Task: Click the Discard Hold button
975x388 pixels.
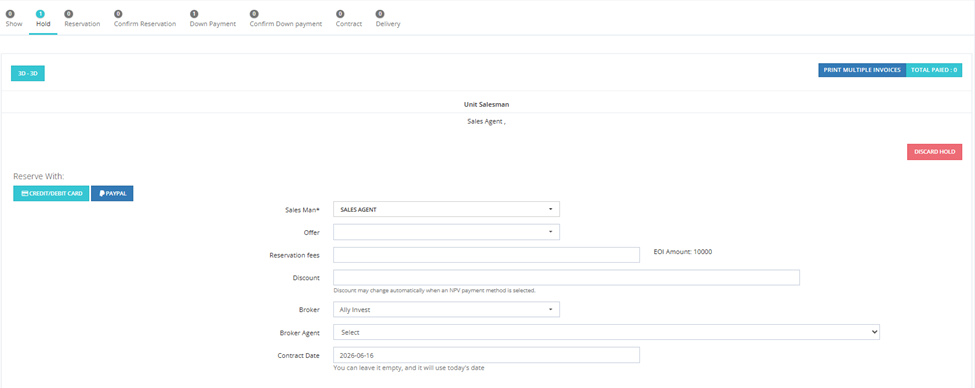Action: click(935, 152)
